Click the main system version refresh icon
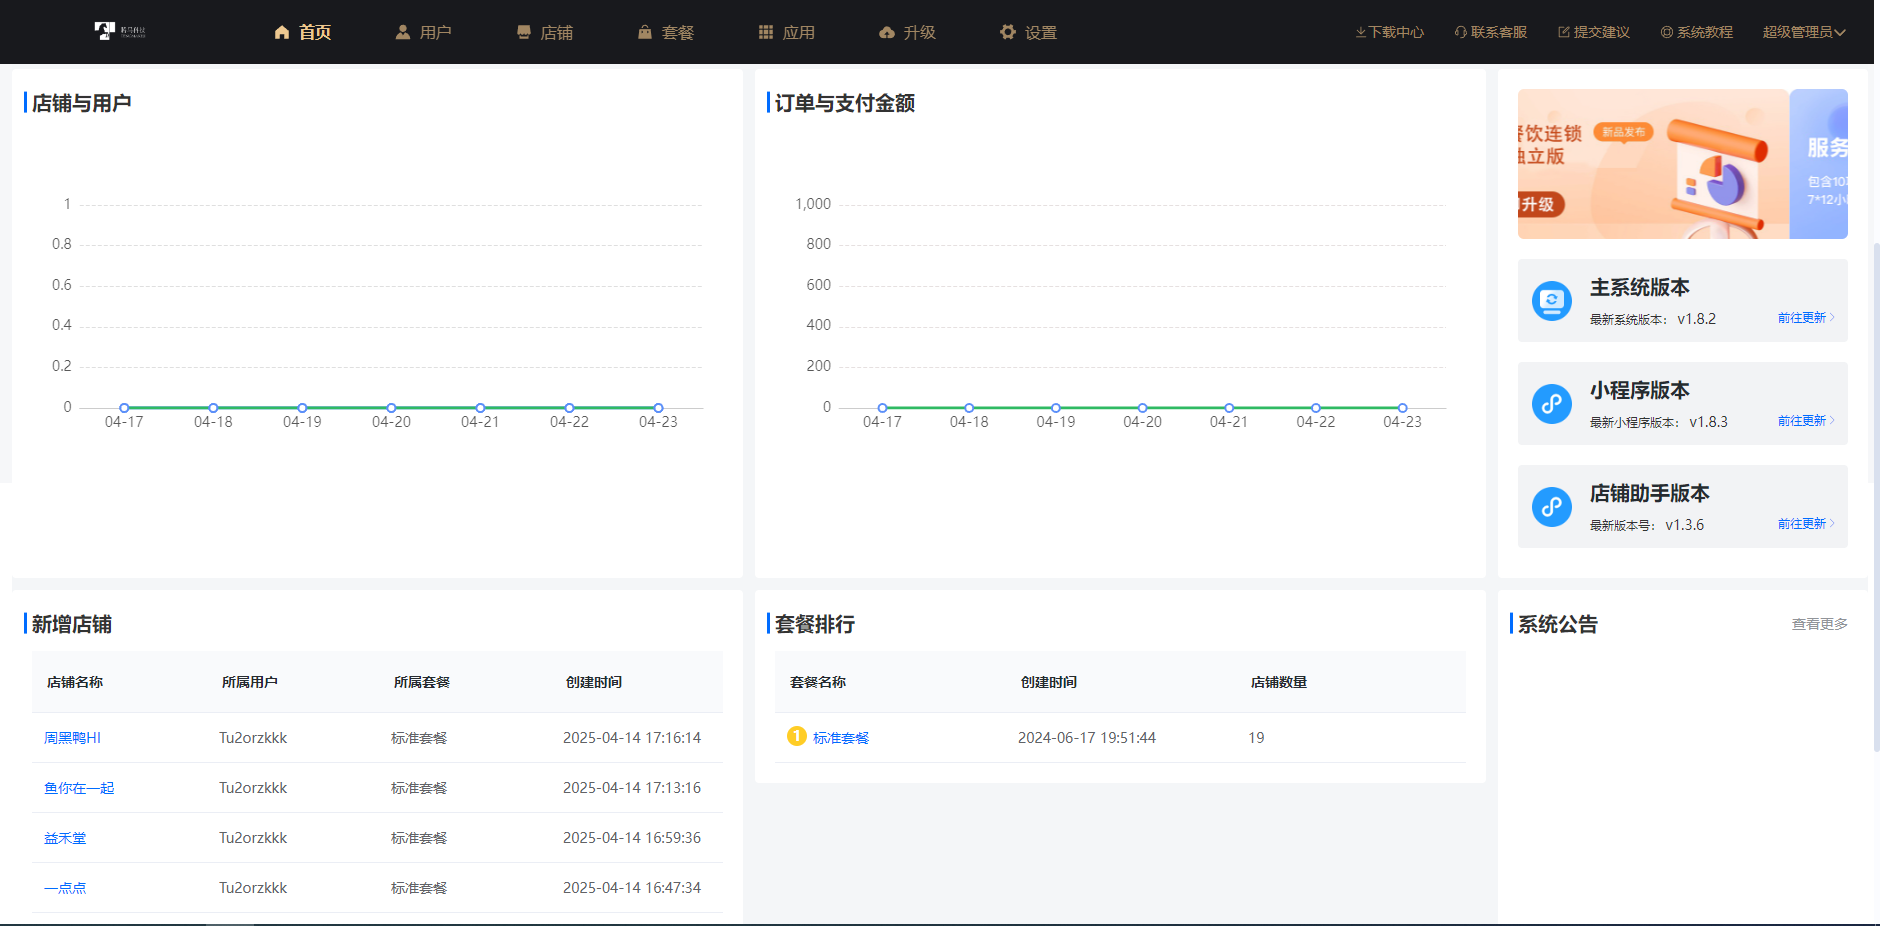Image resolution: width=1880 pixels, height=926 pixels. [1551, 300]
